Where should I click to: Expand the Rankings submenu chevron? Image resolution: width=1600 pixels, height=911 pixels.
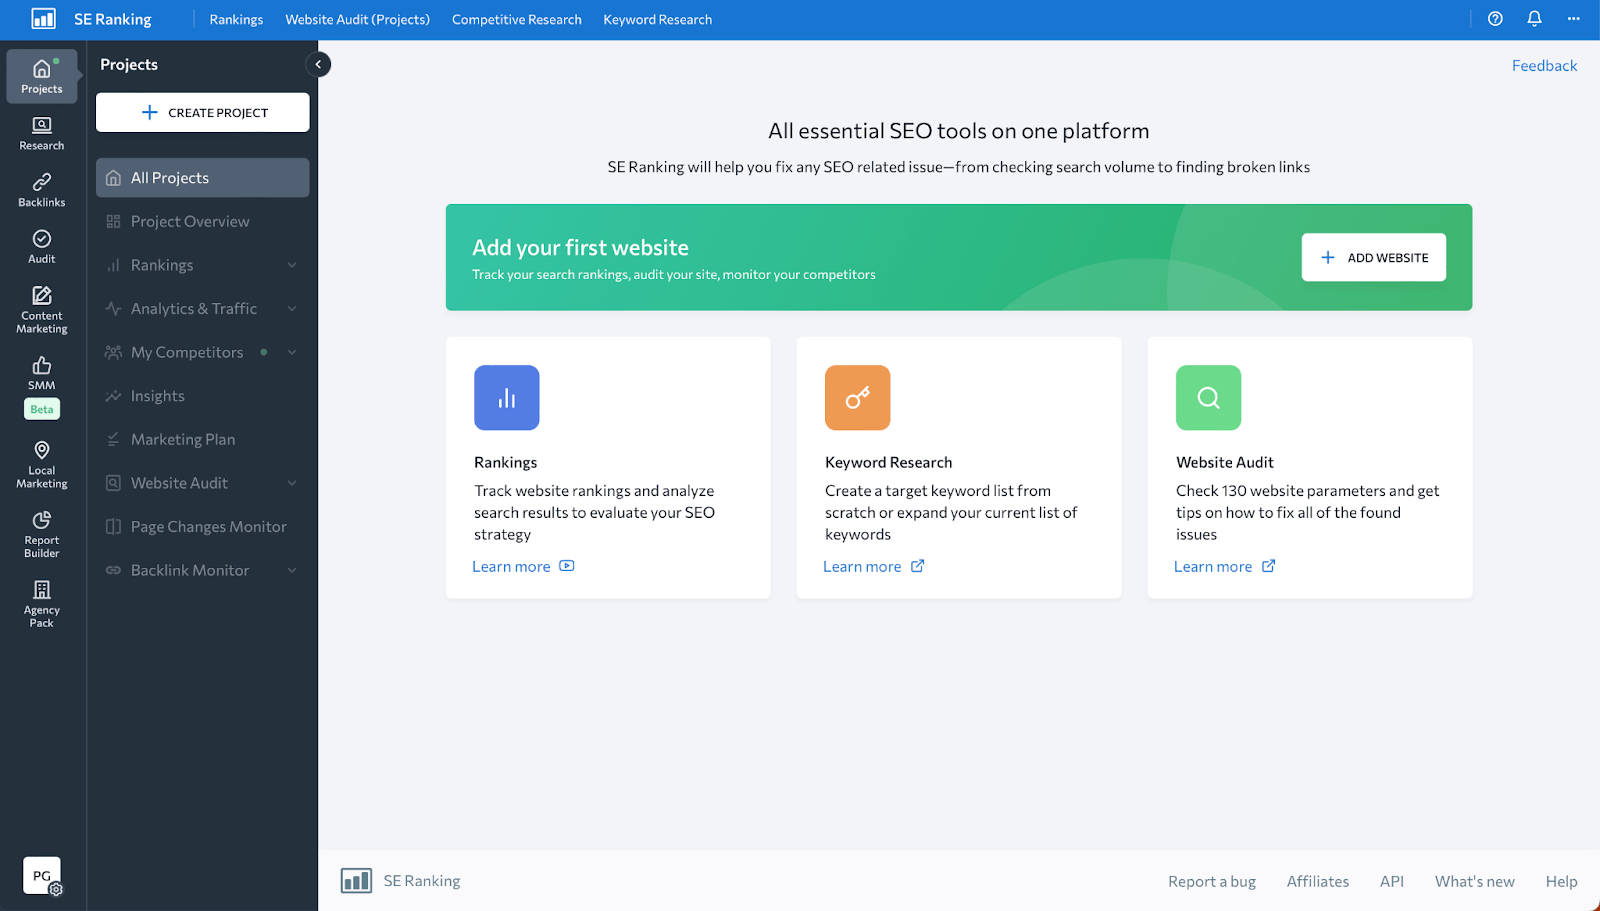click(x=292, y=265)
